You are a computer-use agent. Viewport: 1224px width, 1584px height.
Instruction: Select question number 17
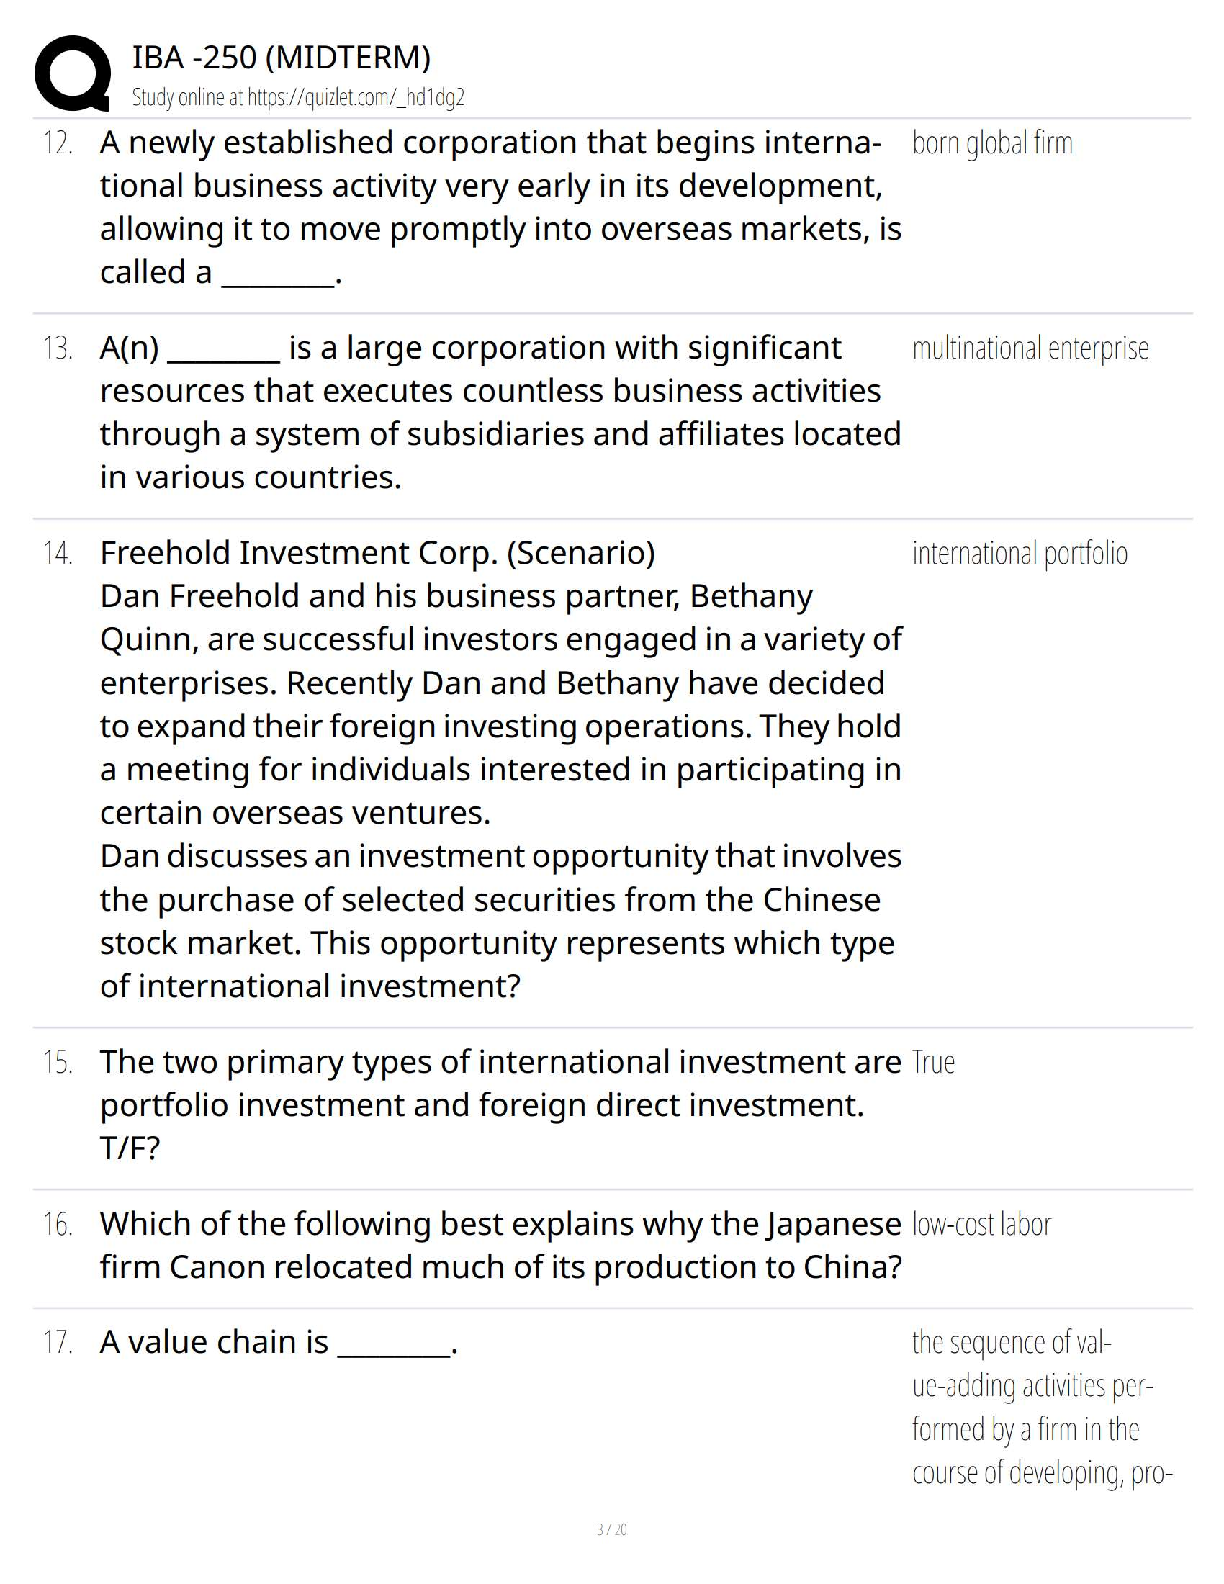pyautogui.click(x=58, y=1342)
